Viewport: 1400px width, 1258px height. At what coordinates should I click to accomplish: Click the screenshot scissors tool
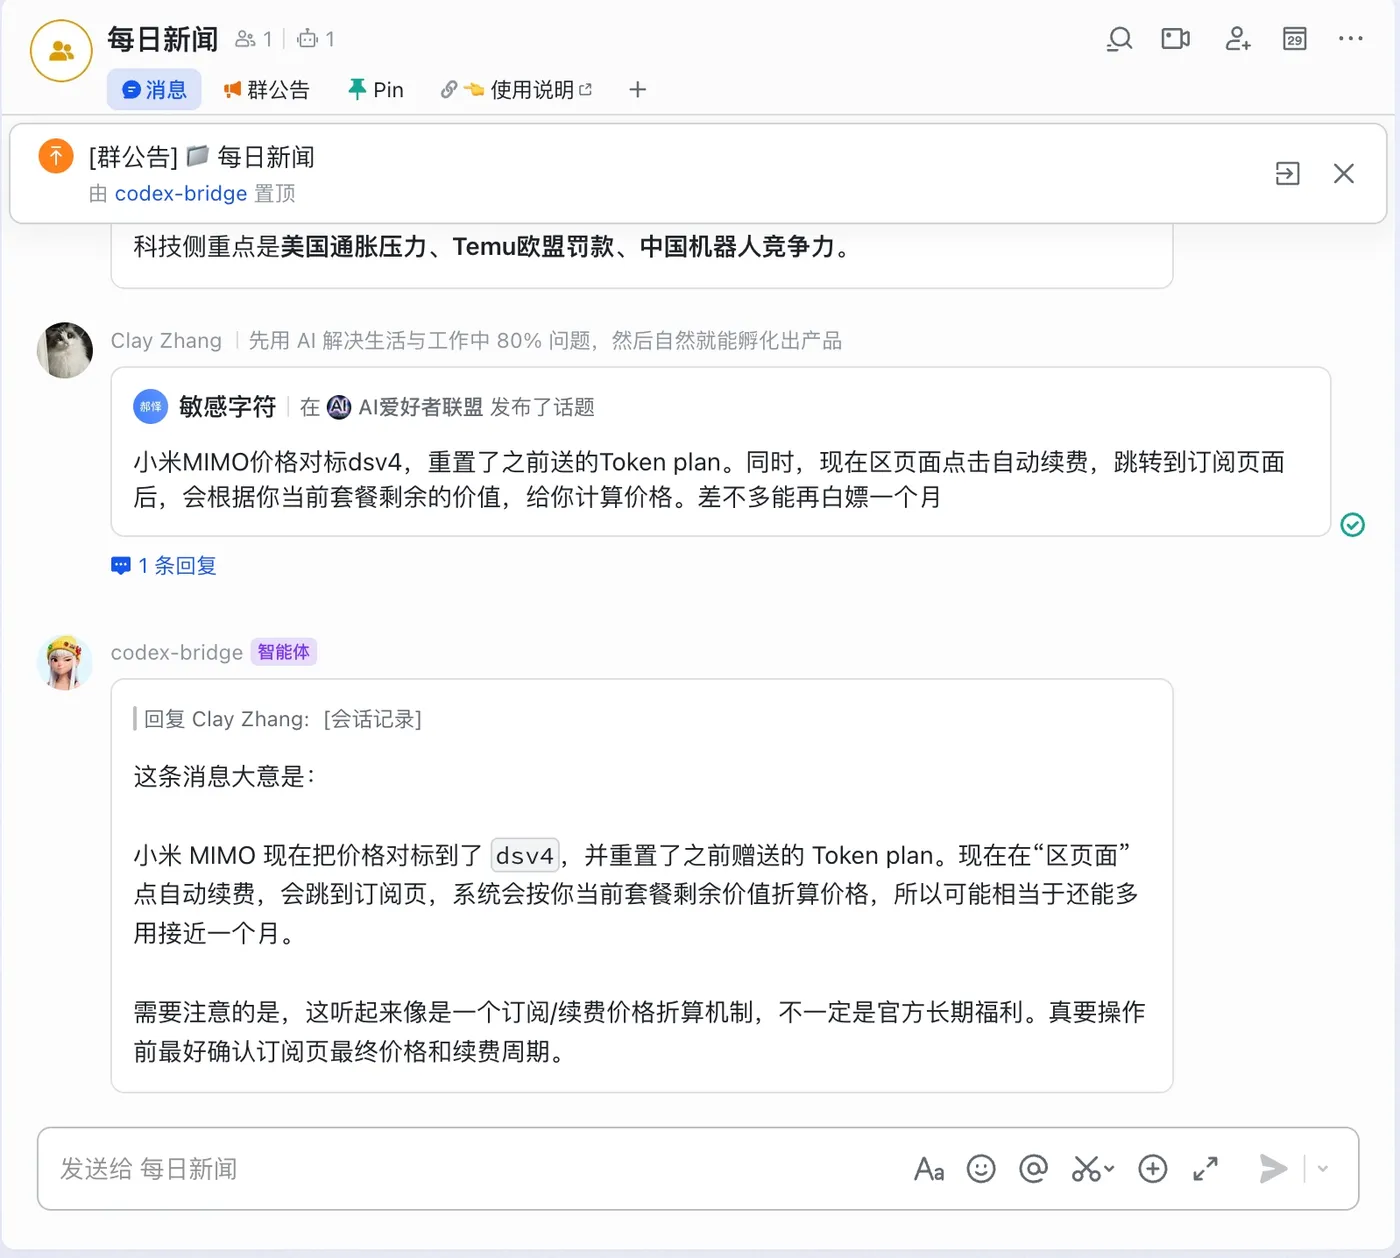[x=1086, y=1169]
